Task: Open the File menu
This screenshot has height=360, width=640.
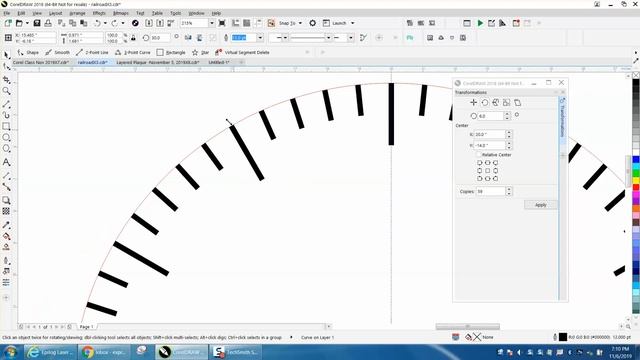Action: click(x=7, y=13)
